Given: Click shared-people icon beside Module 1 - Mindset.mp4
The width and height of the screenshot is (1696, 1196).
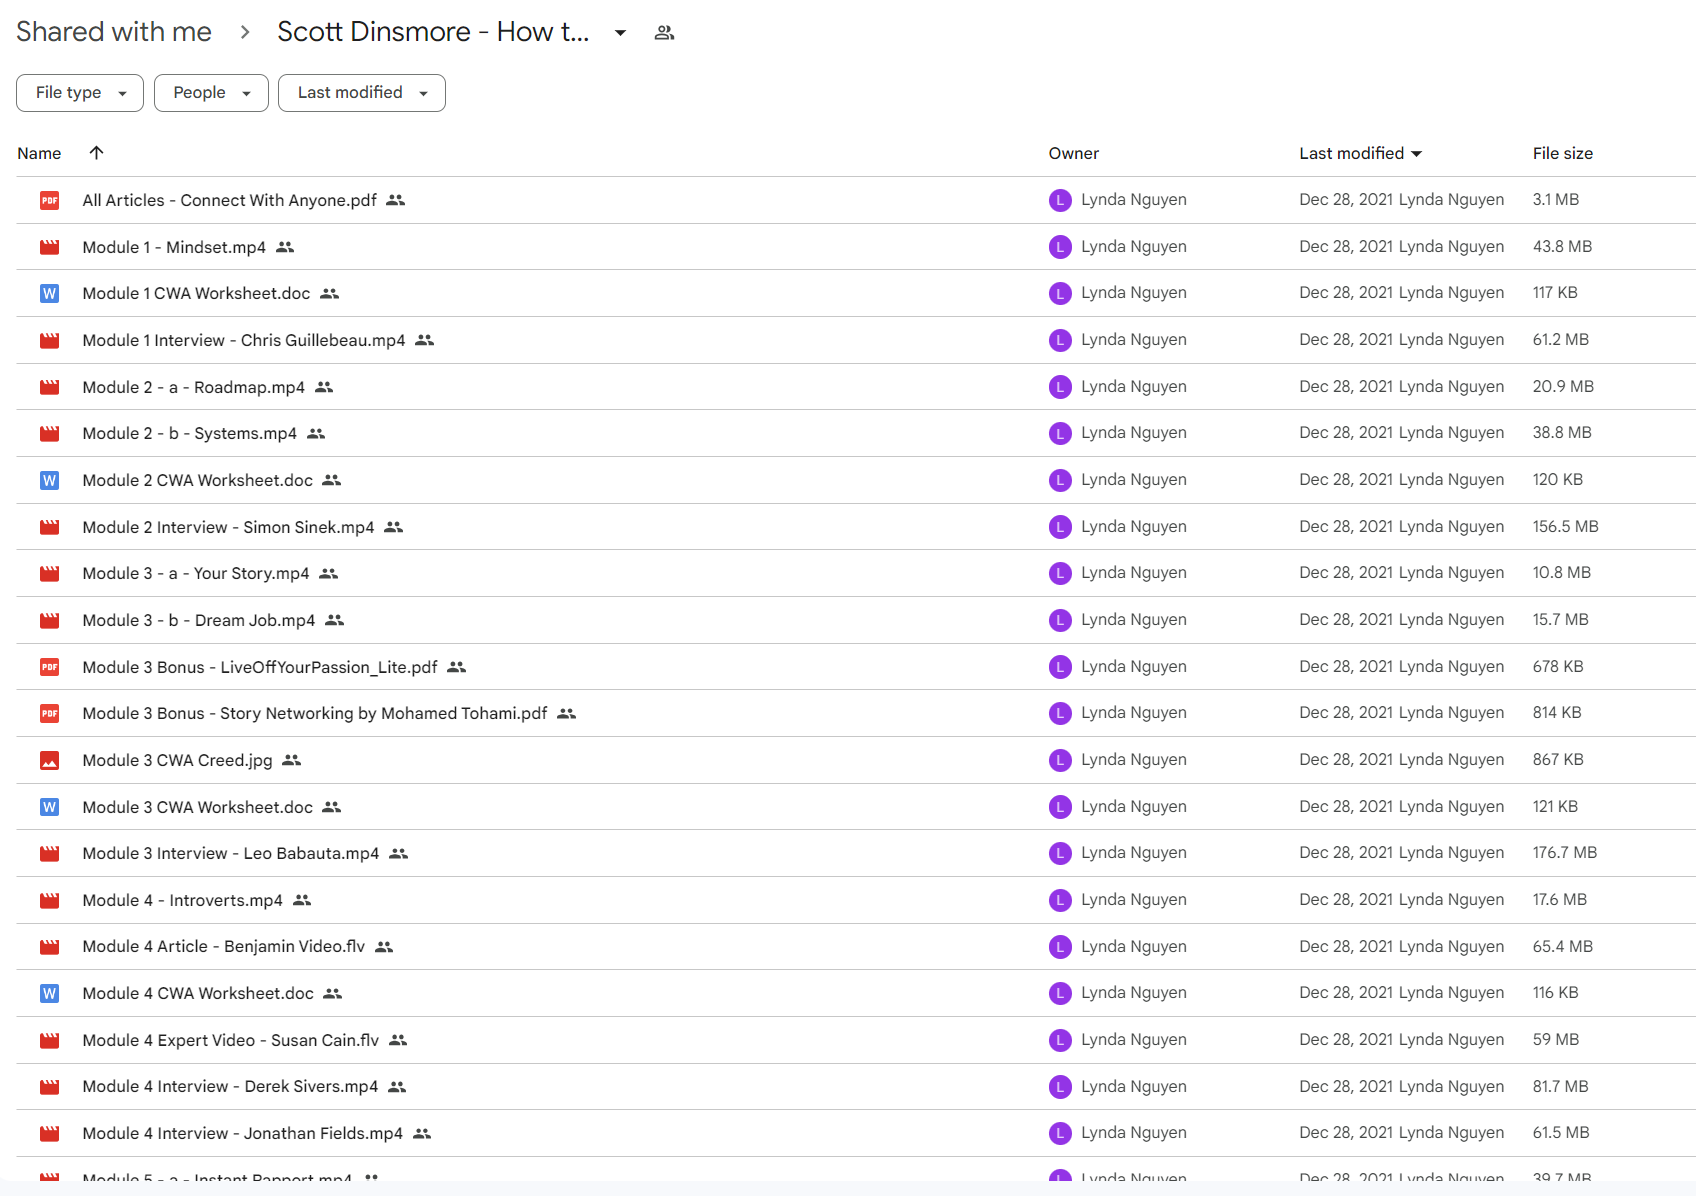Looking at the screenshot, I should tap(285, 247).
